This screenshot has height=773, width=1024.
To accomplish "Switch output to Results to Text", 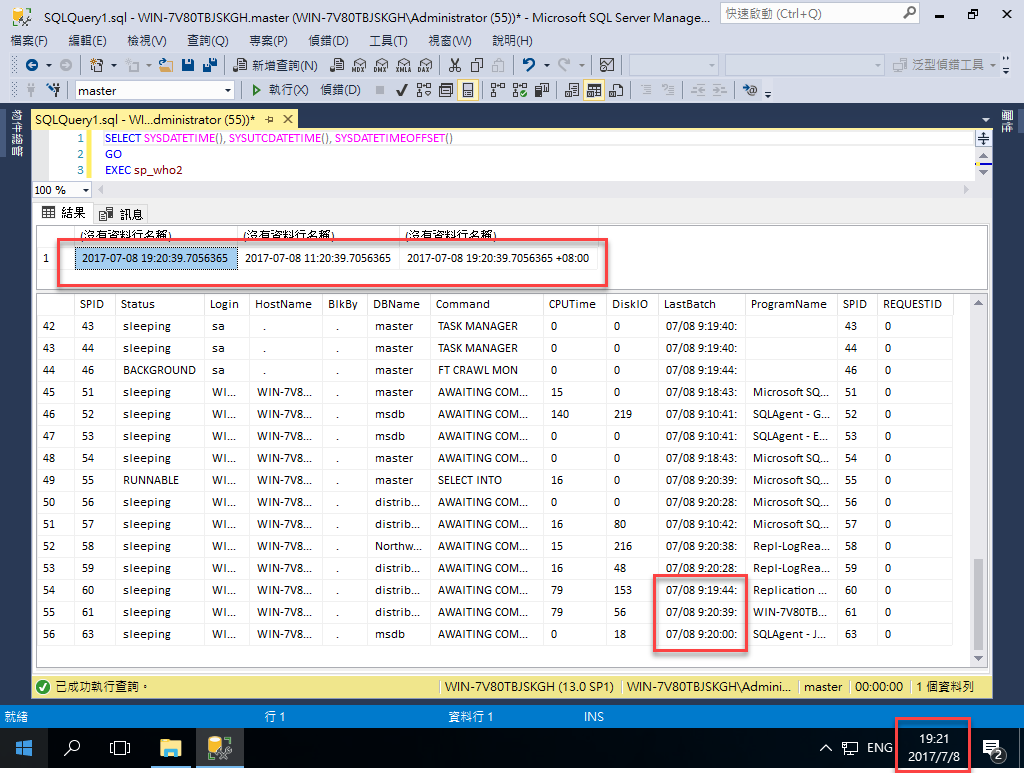I will click(571, 89).
